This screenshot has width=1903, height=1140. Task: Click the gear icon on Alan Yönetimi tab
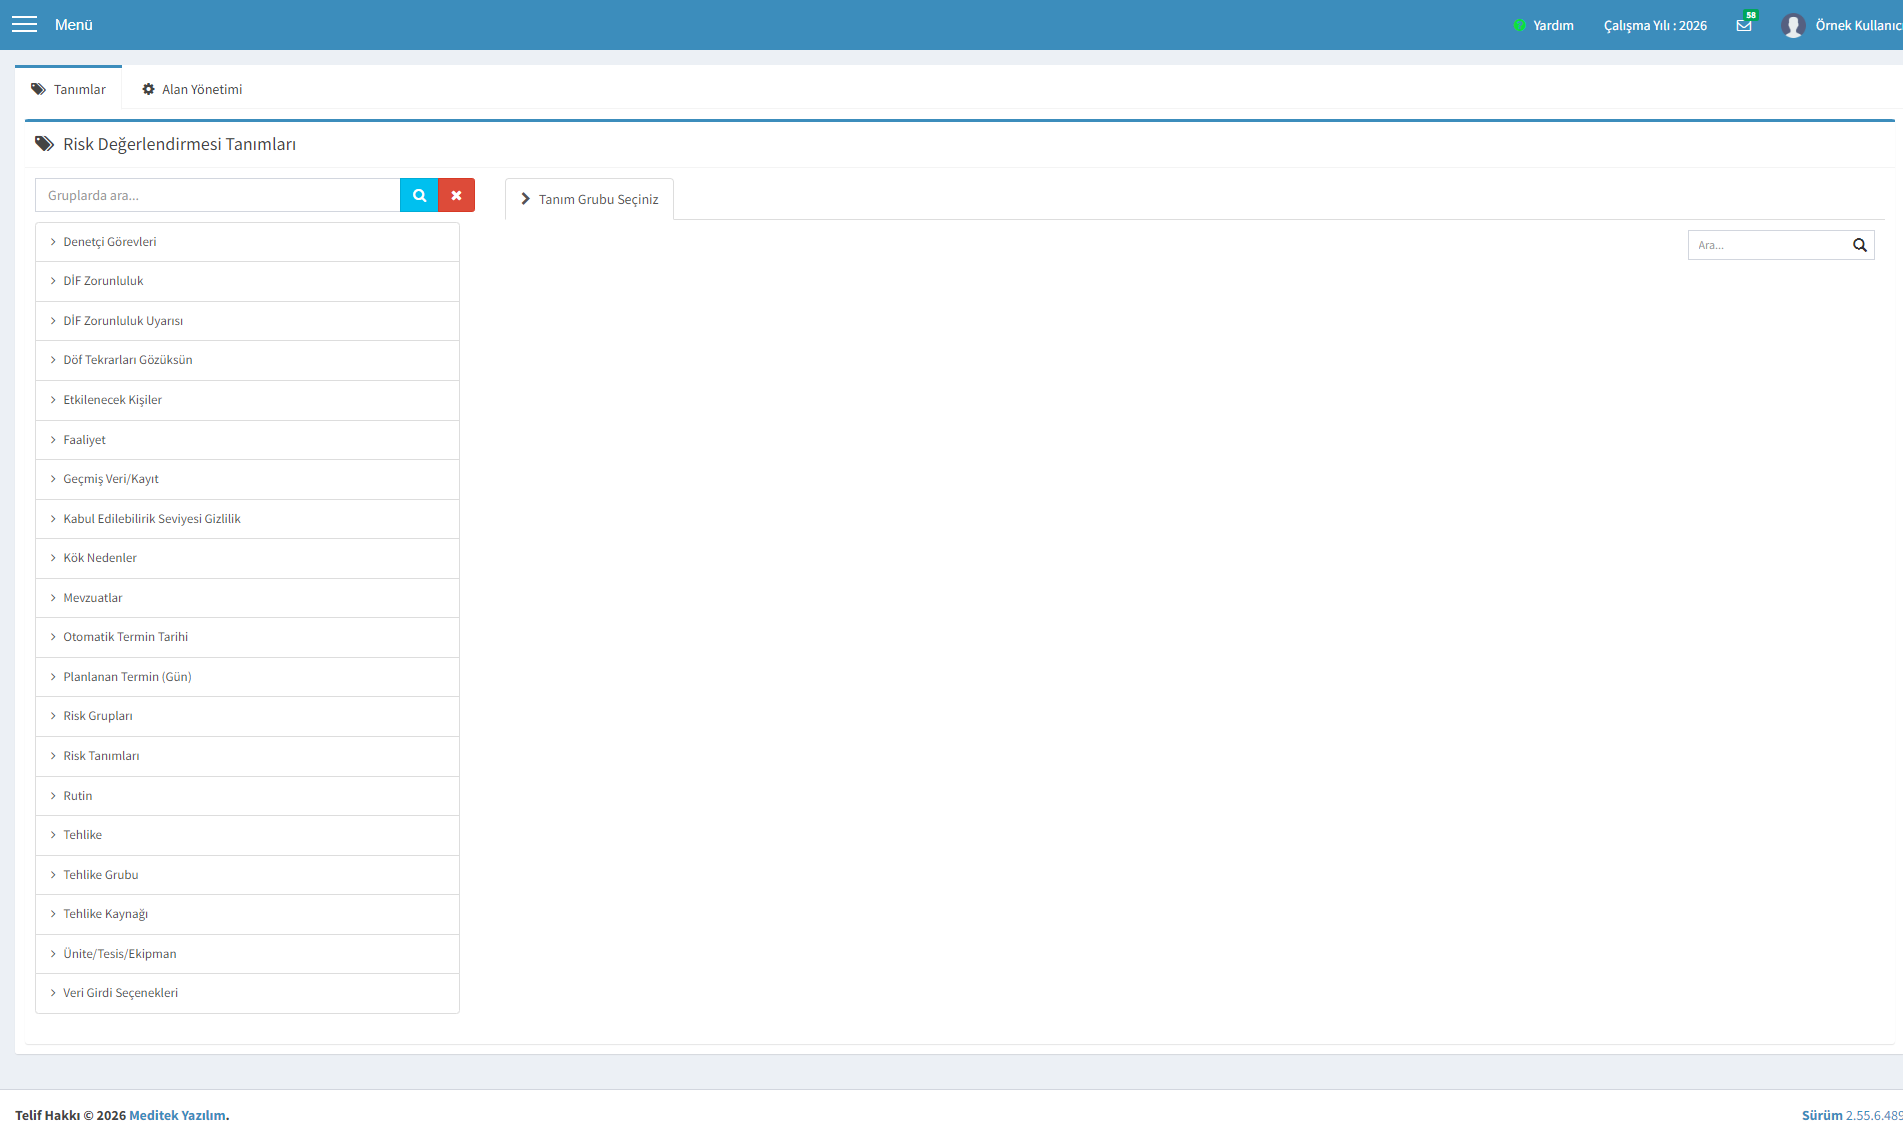pos(148,89)
